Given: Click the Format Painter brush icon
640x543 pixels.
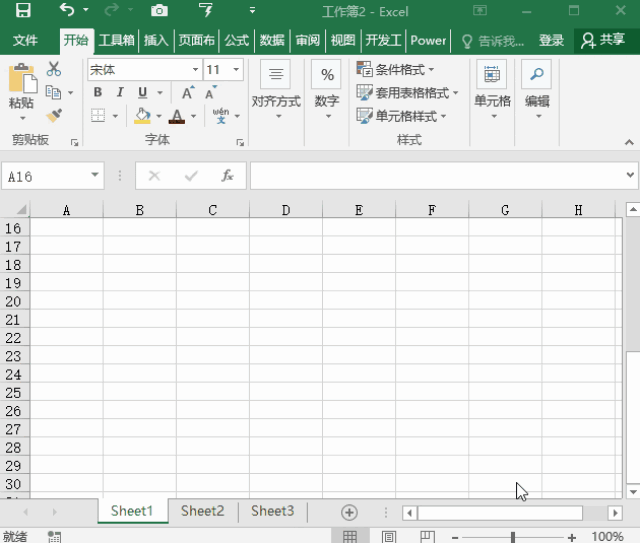Looking at the screenshot, I should pyautogui.click(x=54, y=115).
